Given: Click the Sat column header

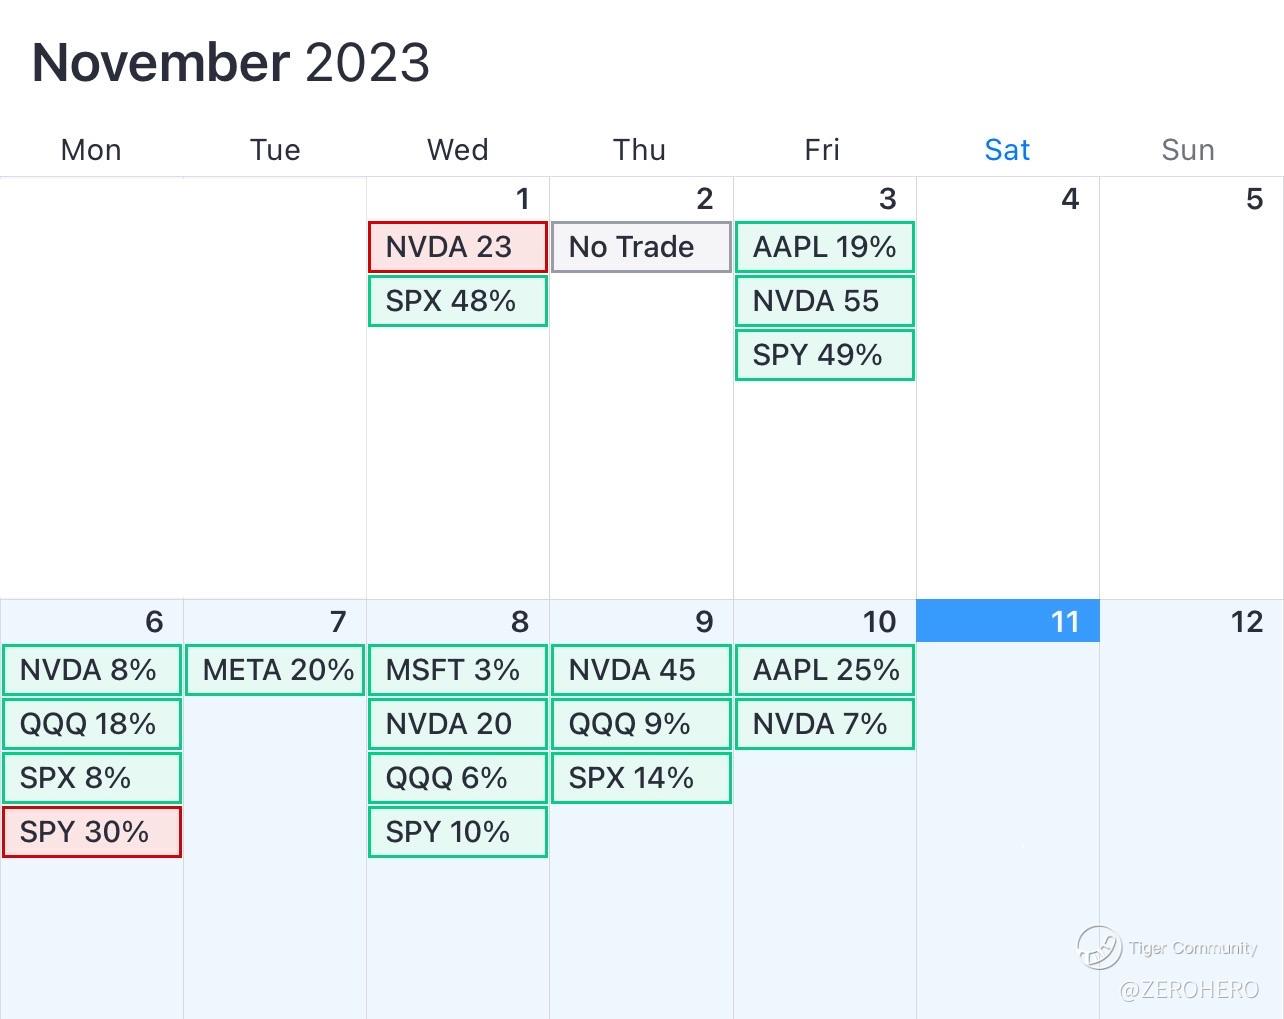Looking at the screenshot, I should tap(1006, 150).
